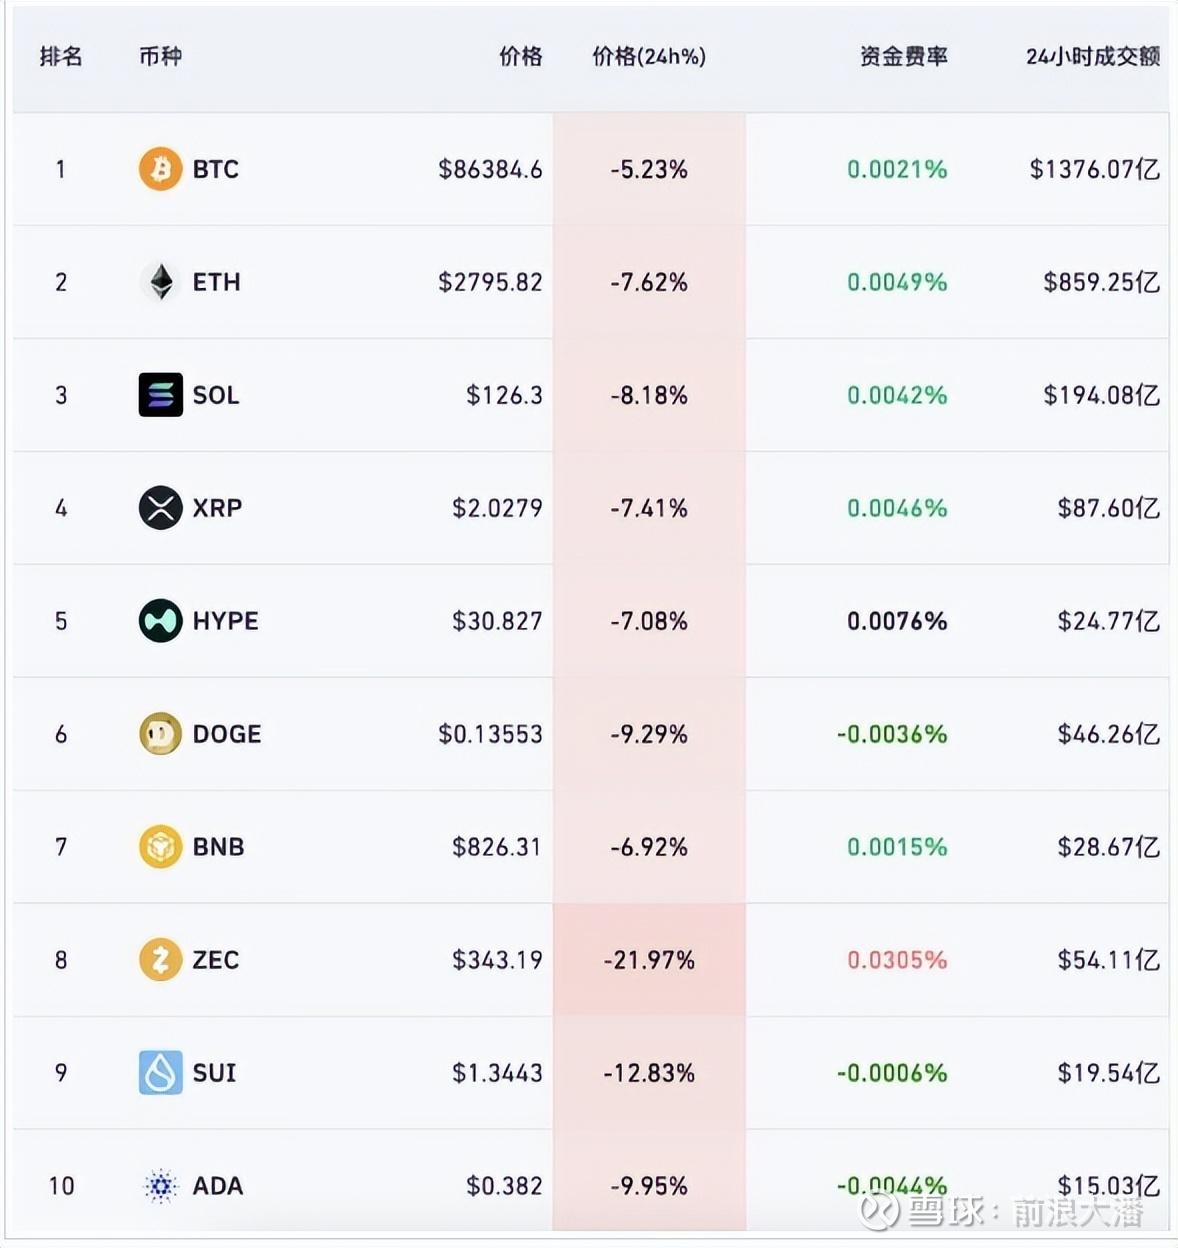1178x1248 pixels.
Task: Click the Zcash ZEC icon
Action: pyautogui.click(x=160, y=960)
